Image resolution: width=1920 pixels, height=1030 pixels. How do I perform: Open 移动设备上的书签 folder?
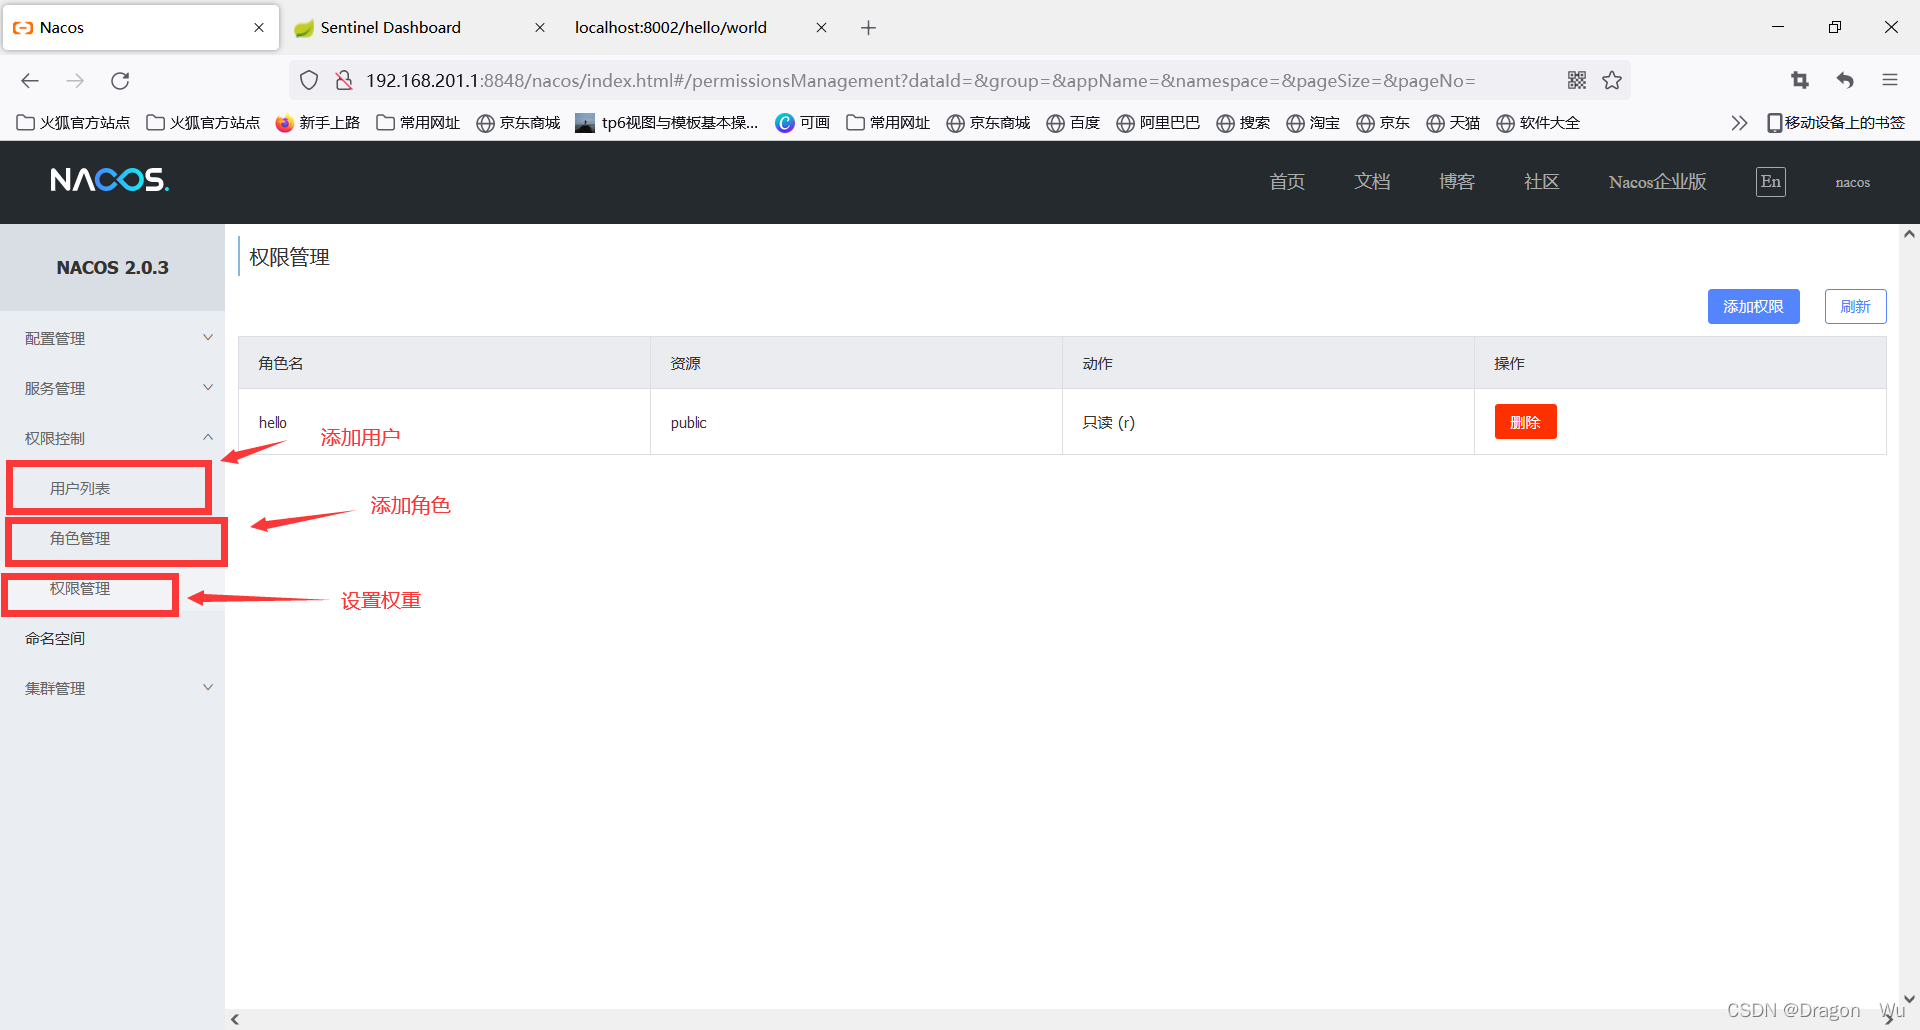[x=1836, y=123]
